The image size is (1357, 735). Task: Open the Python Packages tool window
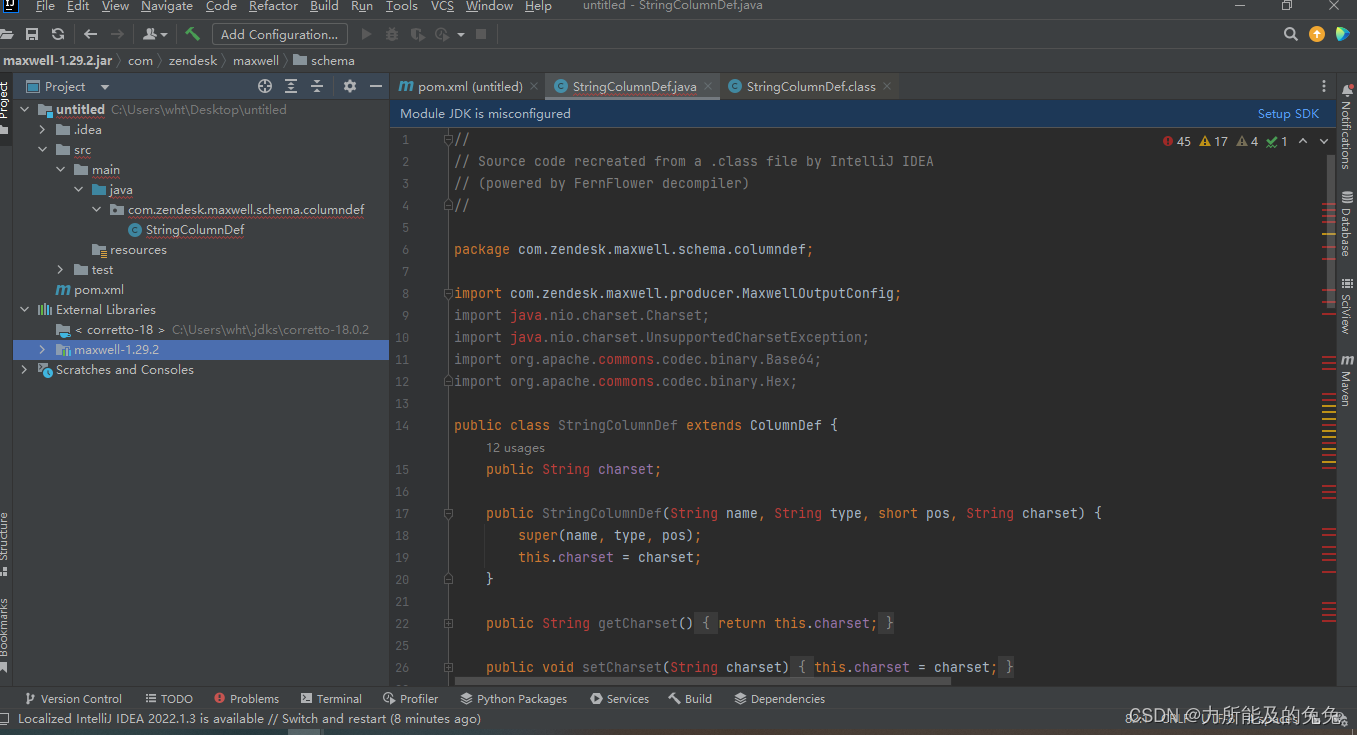click(513, 699)
